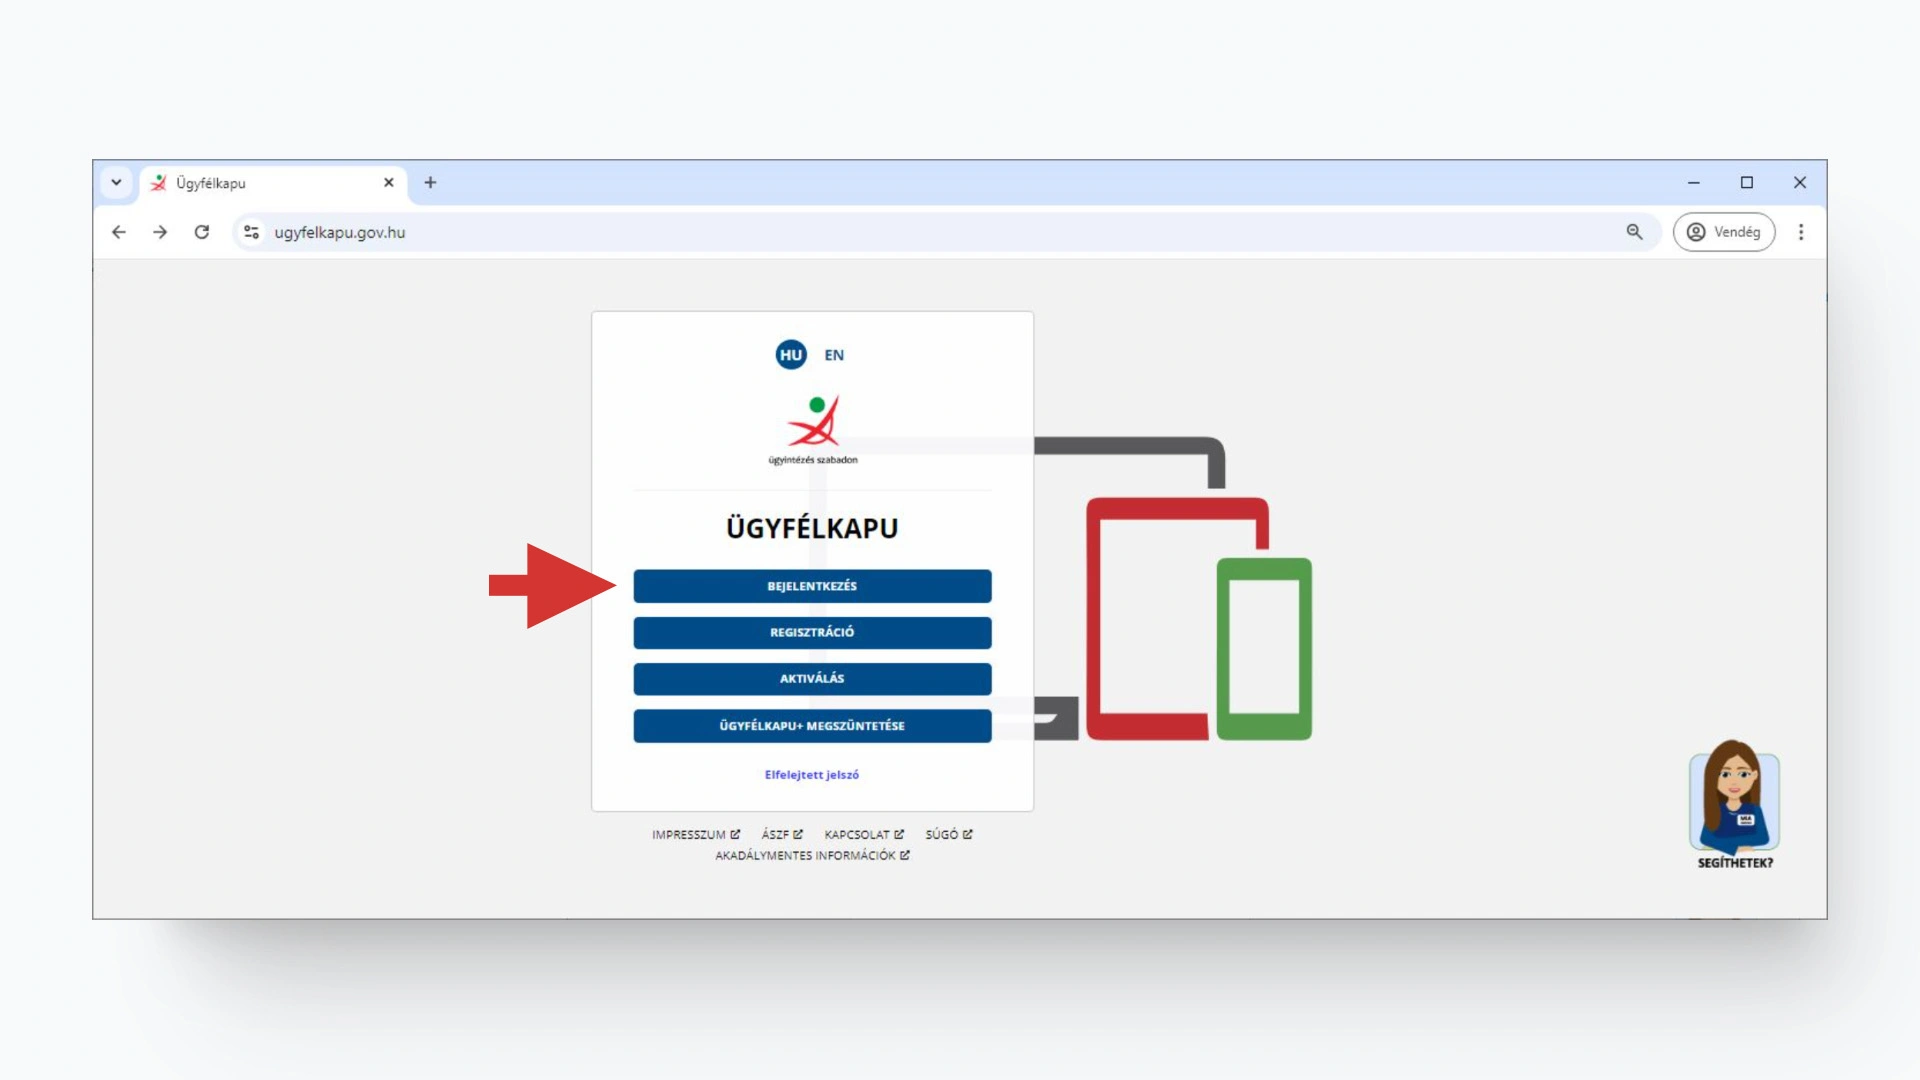Switch language to EN
Screen dimensions: 1920x1080
[834, 355]
